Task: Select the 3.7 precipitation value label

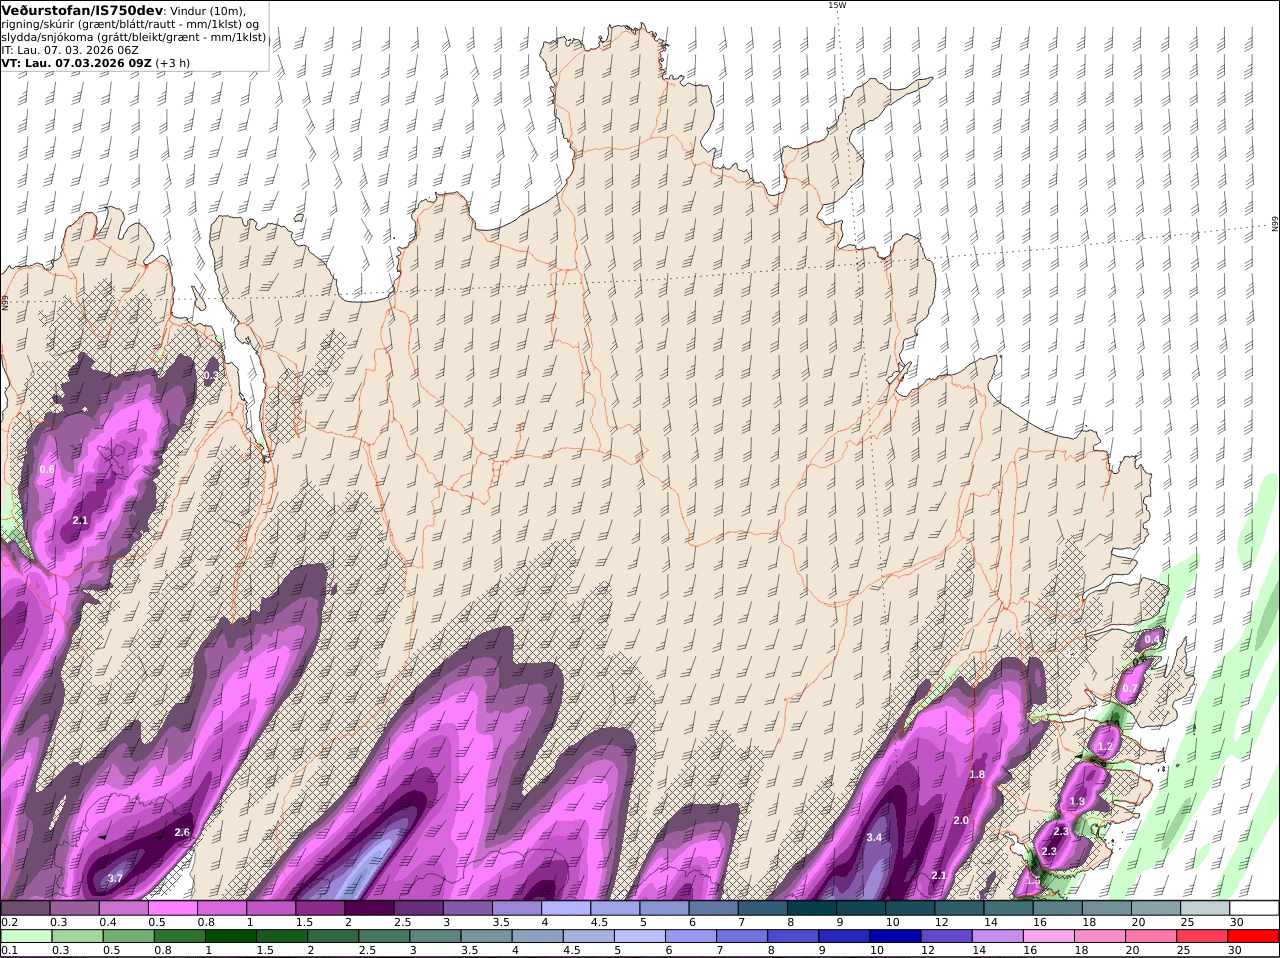Action: [x=115, y=878]
